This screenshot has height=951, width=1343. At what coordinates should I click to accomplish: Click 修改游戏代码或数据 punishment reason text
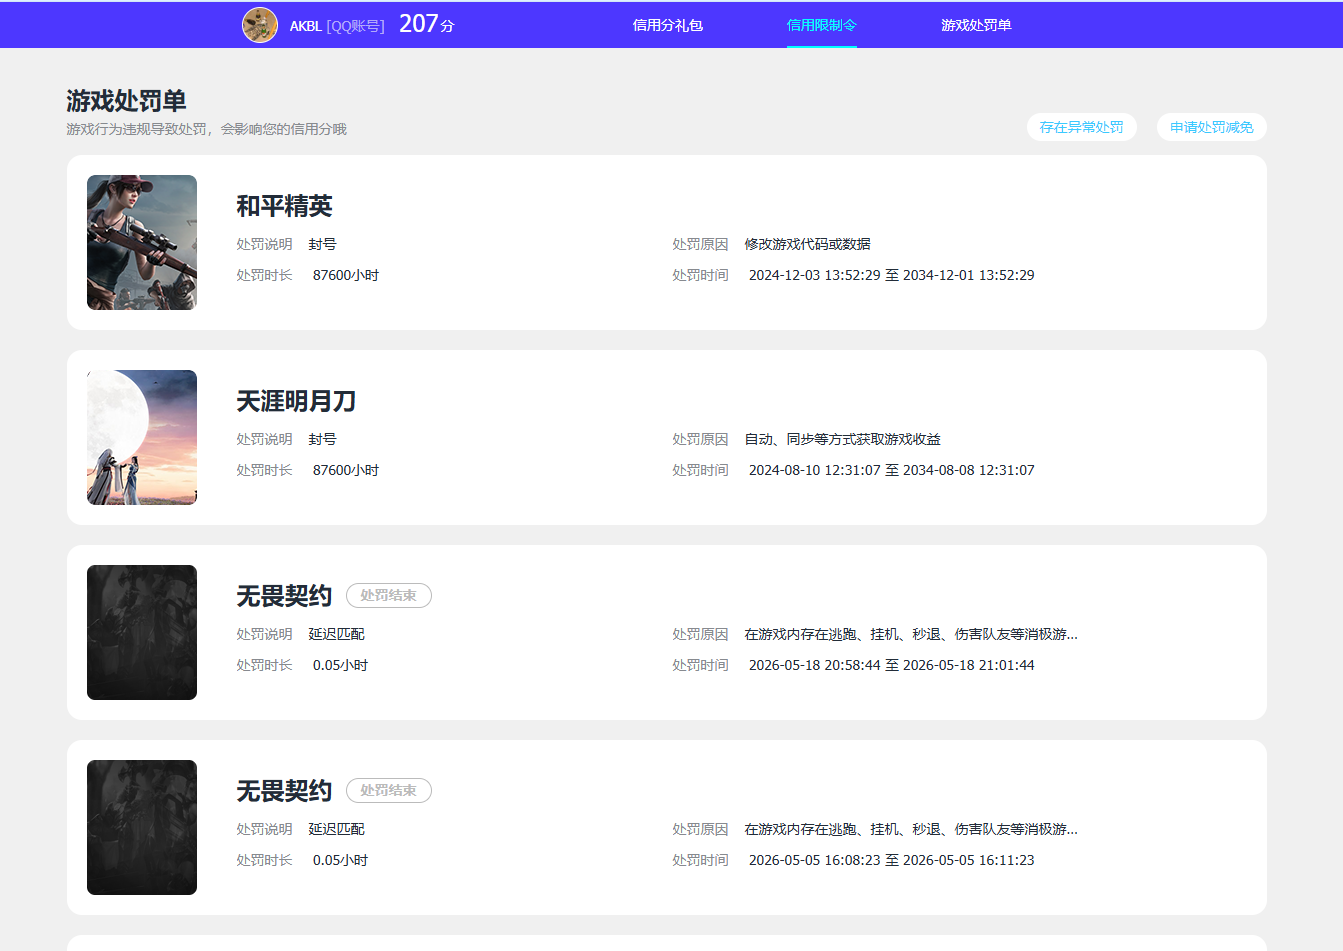(807, 244)
